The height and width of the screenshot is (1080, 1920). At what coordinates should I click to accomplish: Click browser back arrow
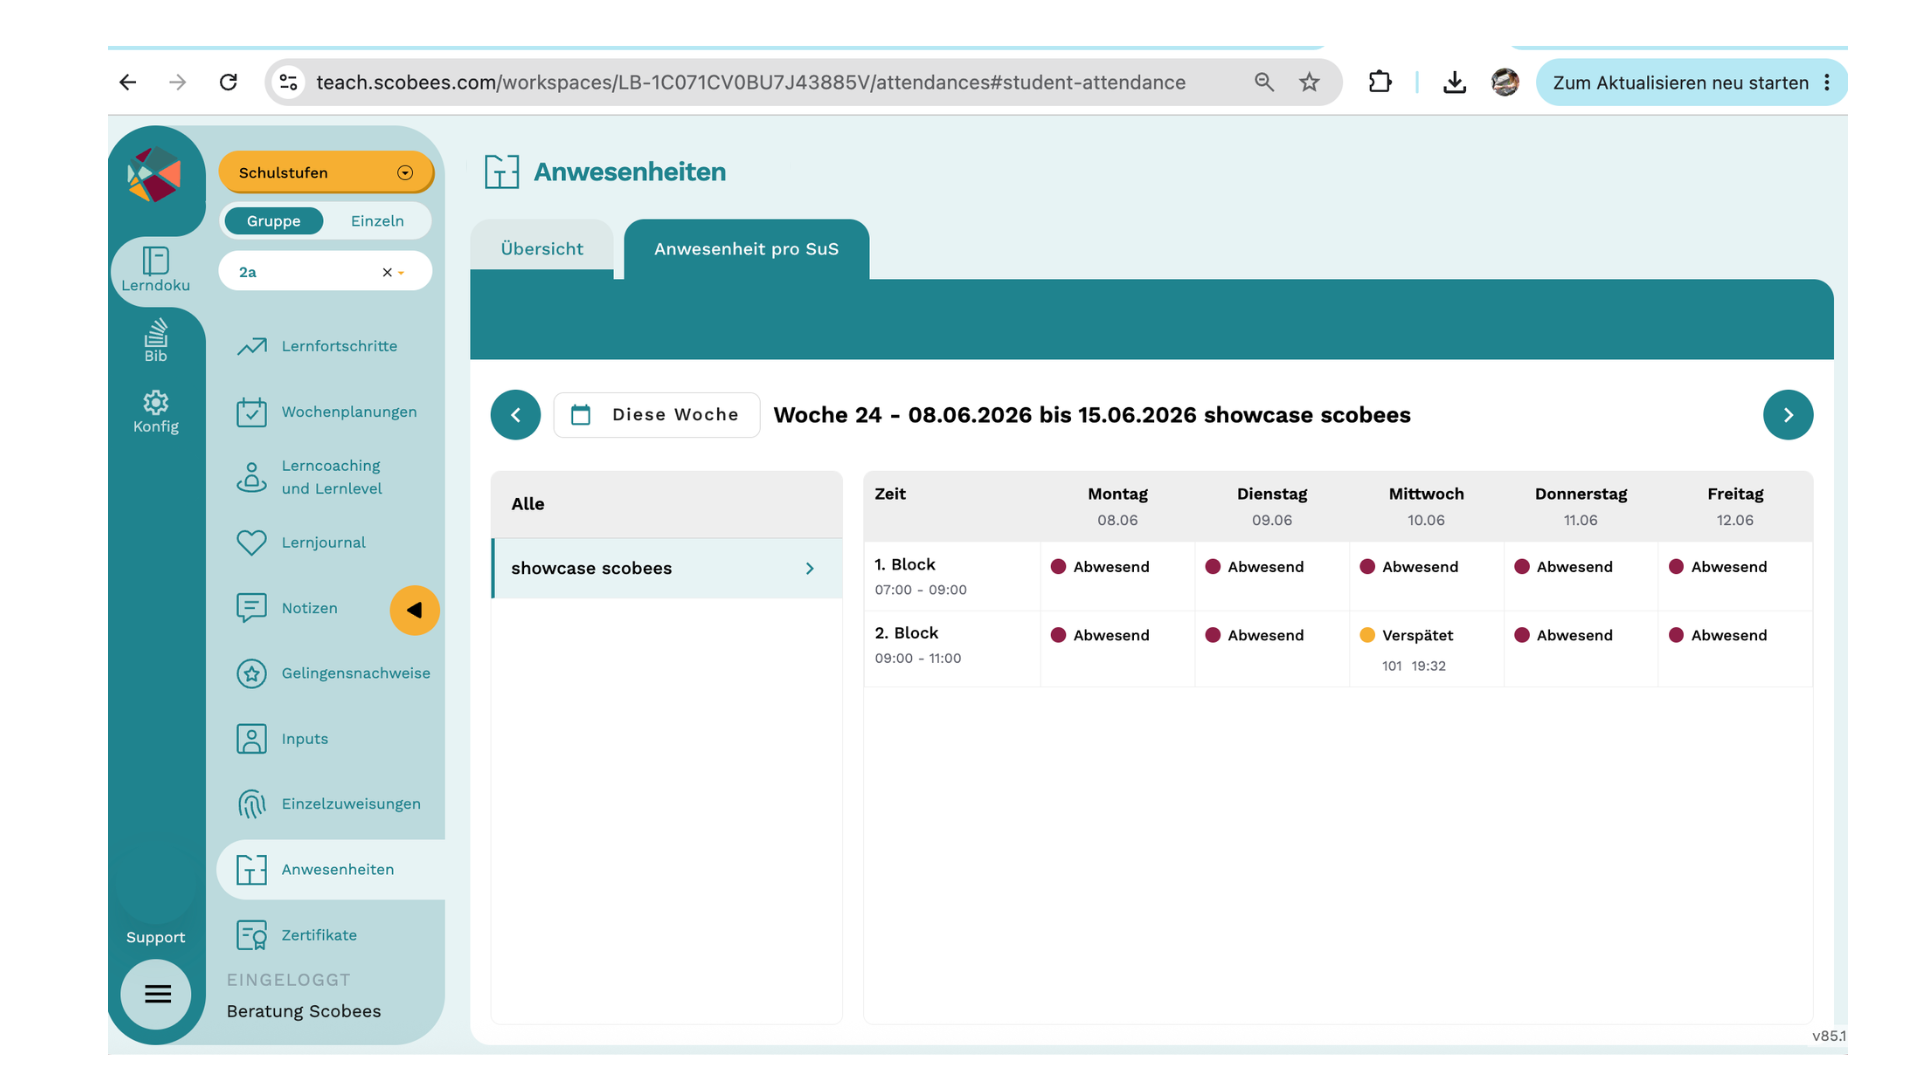[128, 82]
